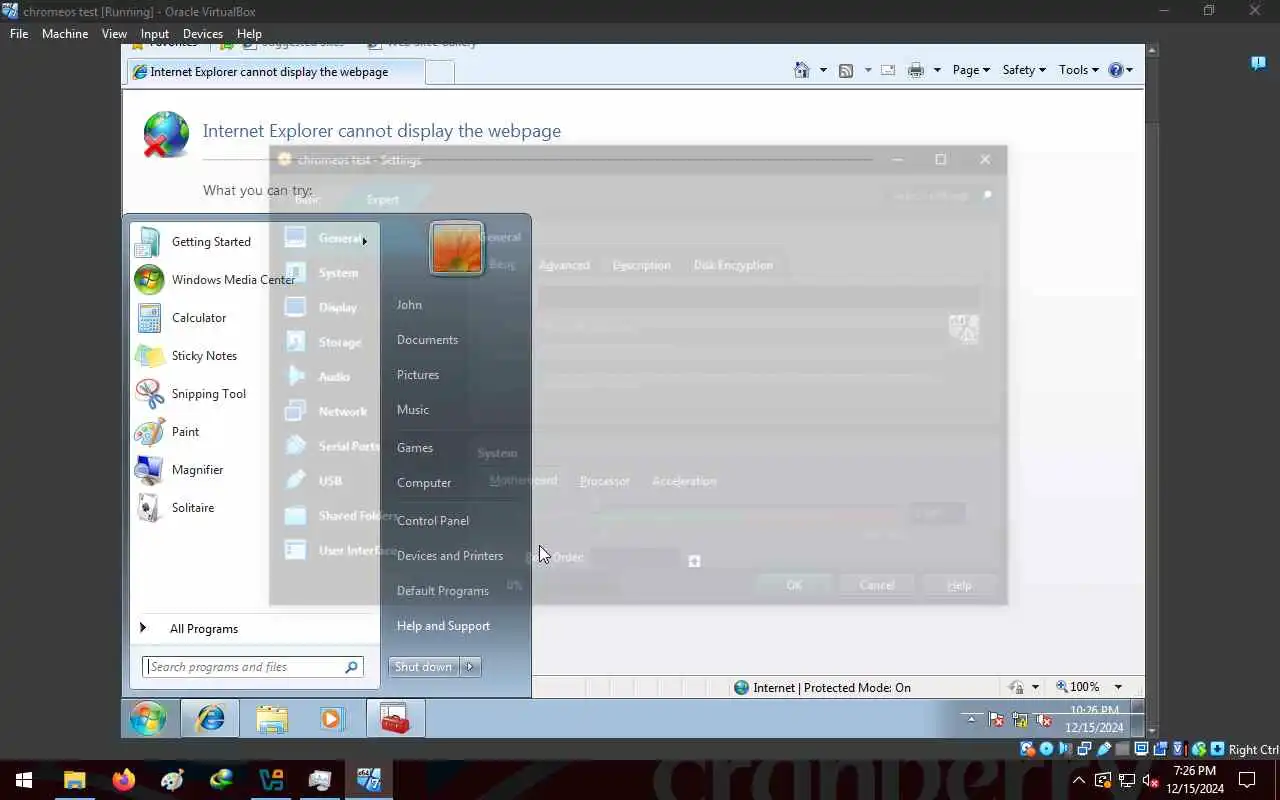Open File Explorer on the host taskbar

[x=75, y=780]
